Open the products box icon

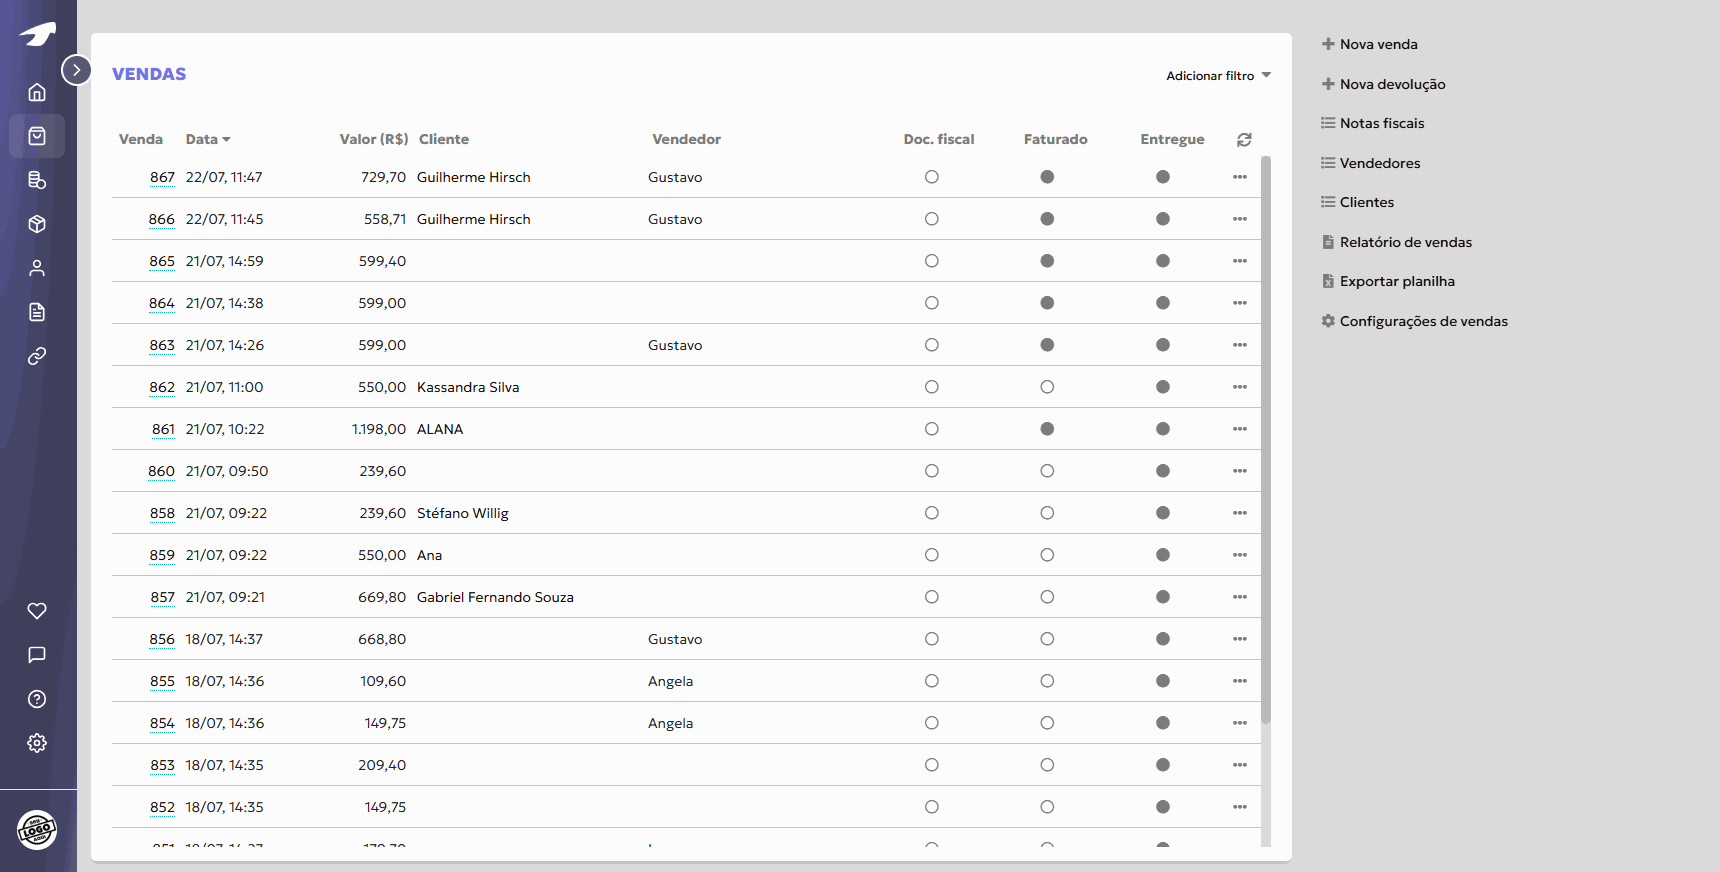coord(37,224)
